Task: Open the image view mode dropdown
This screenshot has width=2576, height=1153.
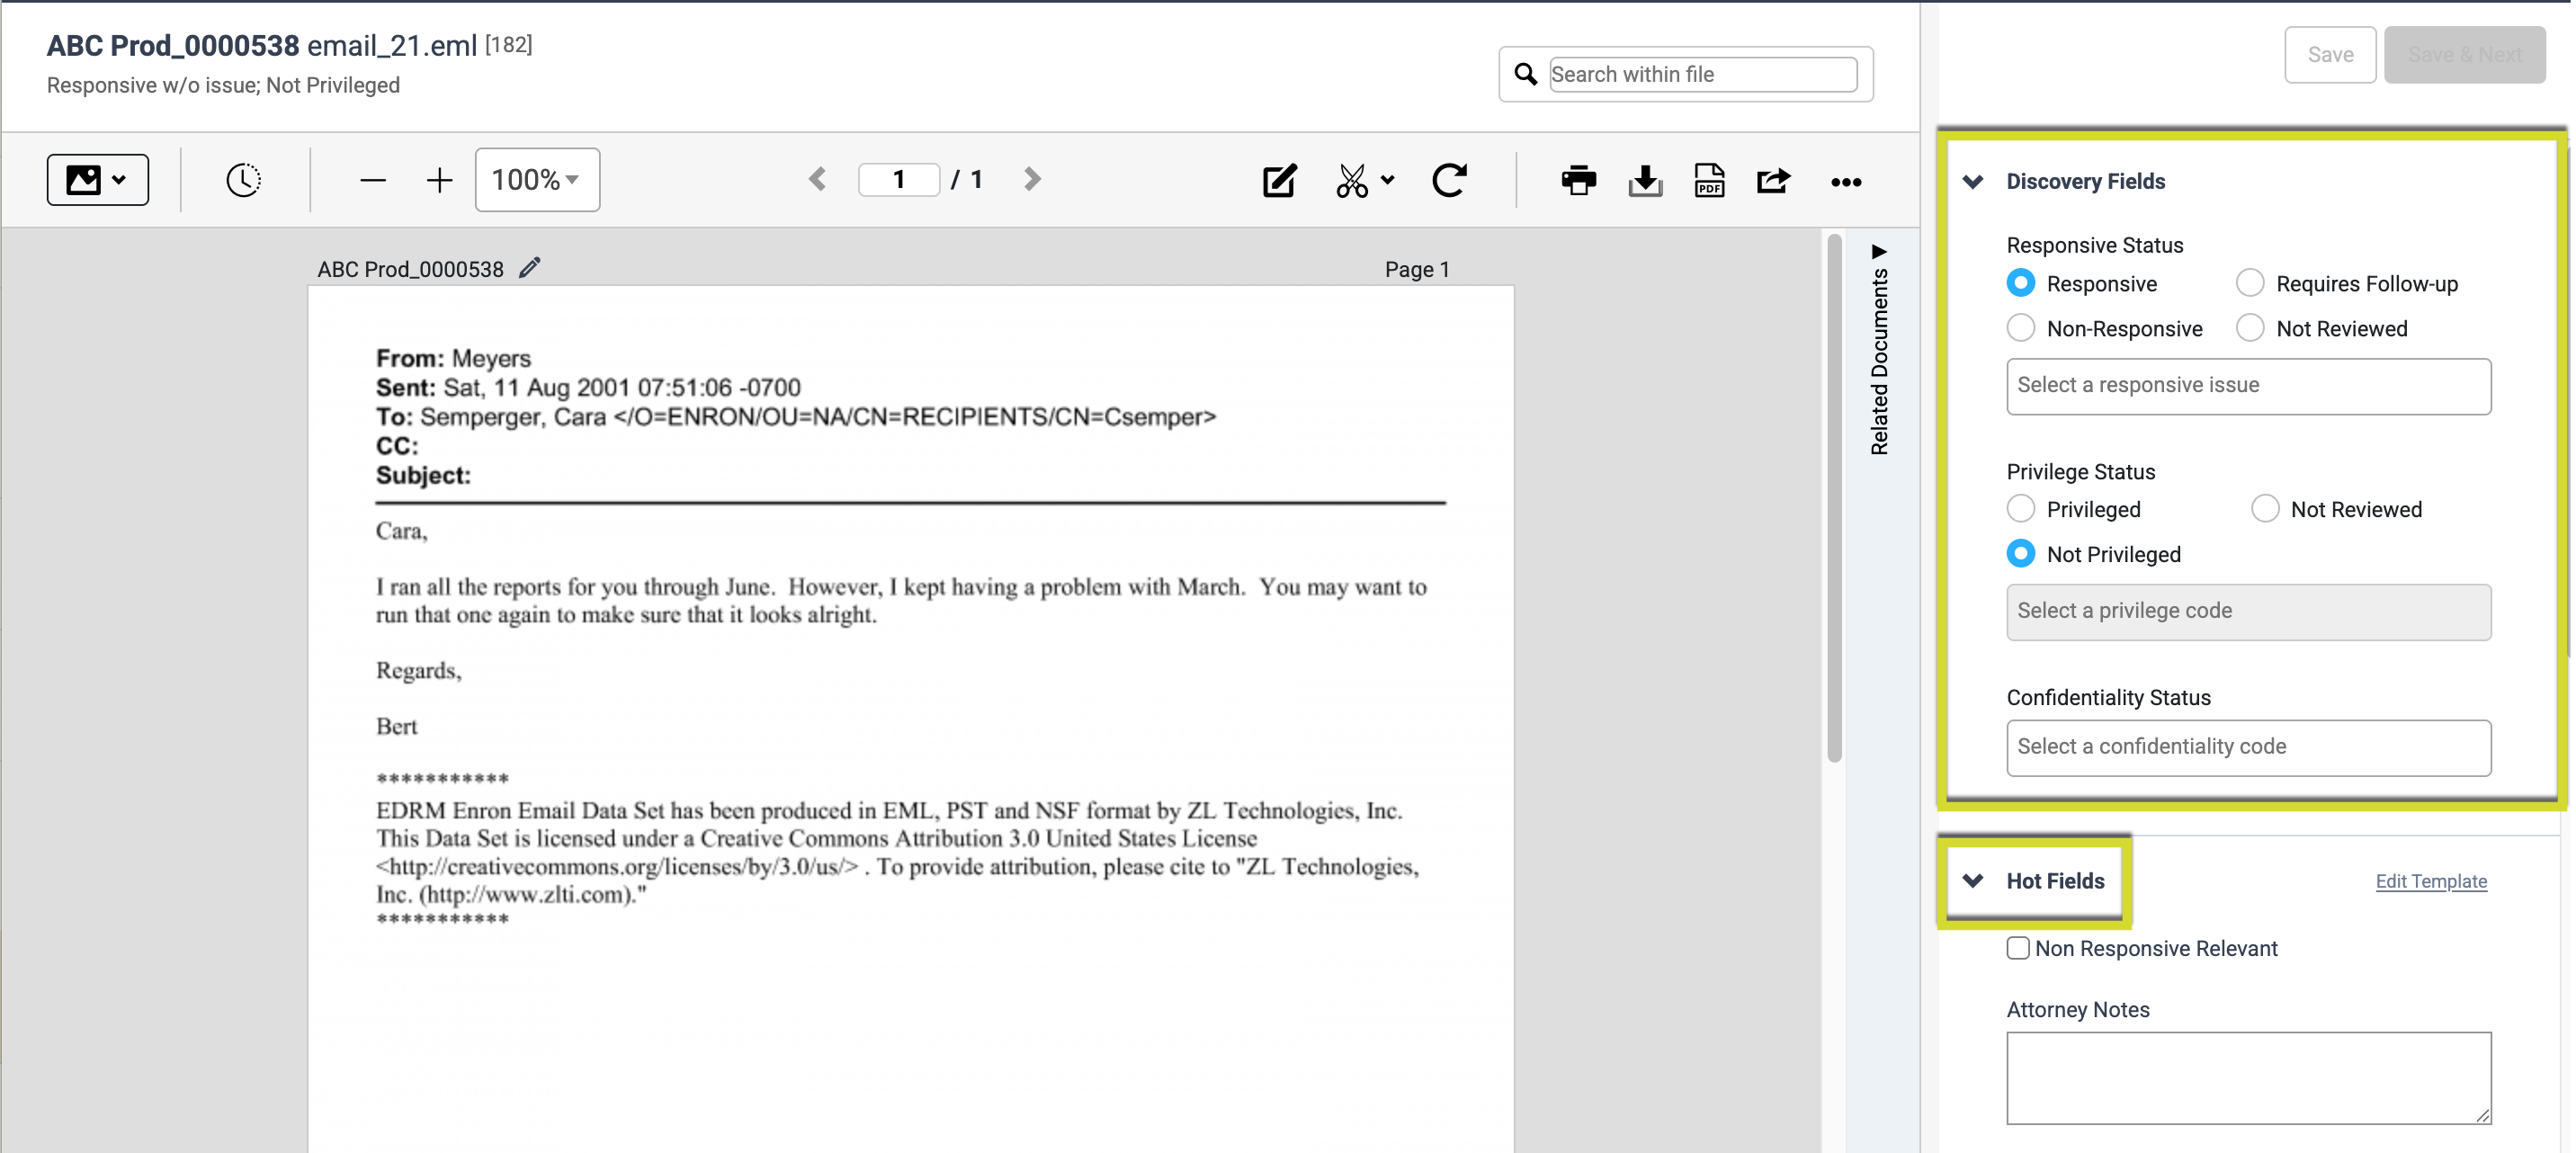Action: click(97, 180)
